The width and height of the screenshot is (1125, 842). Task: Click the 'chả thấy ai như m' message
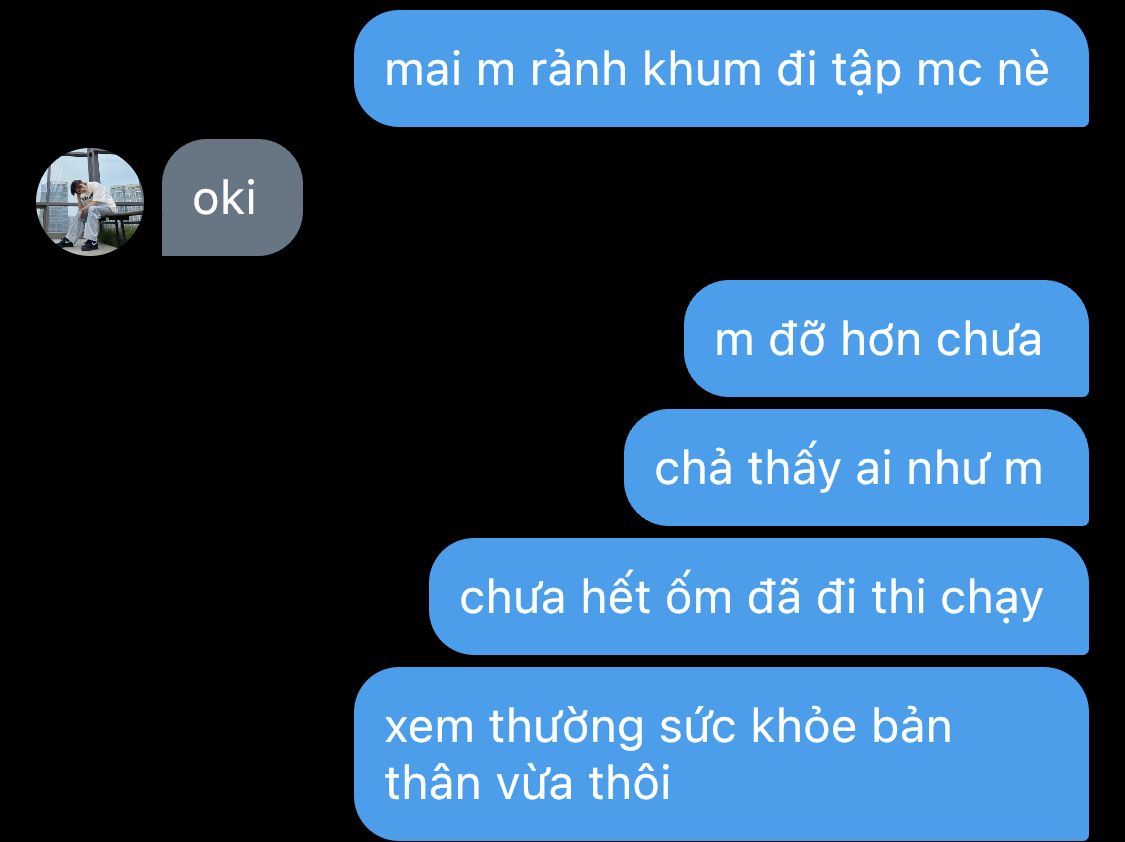[857, 468]
